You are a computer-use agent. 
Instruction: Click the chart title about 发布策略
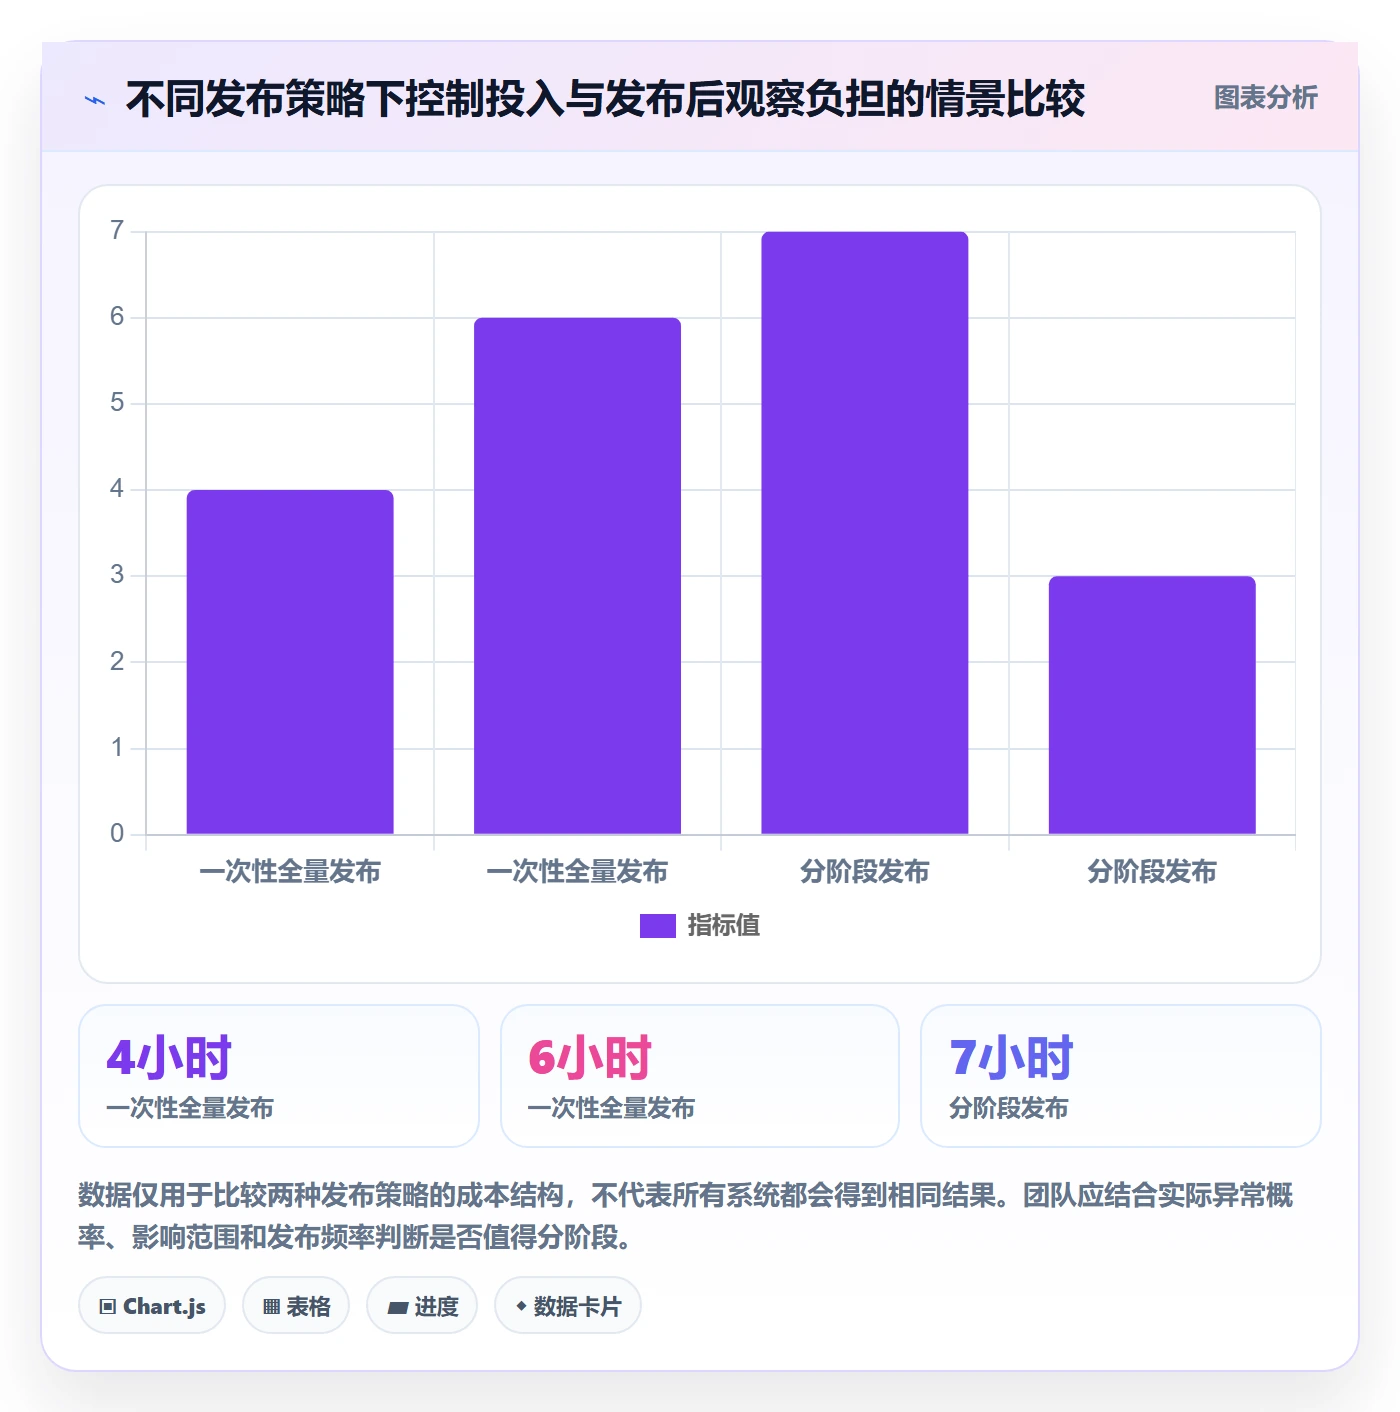click(x=605, y=99)
